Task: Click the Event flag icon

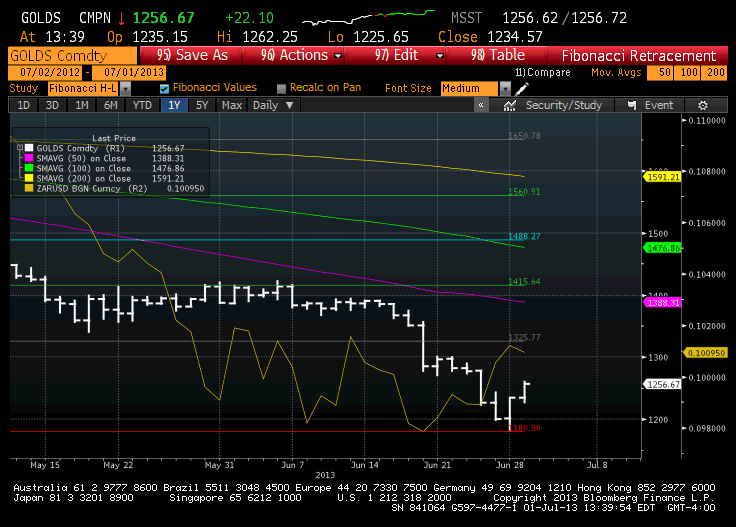Action: pyautogui.click(x=632, y=105)
